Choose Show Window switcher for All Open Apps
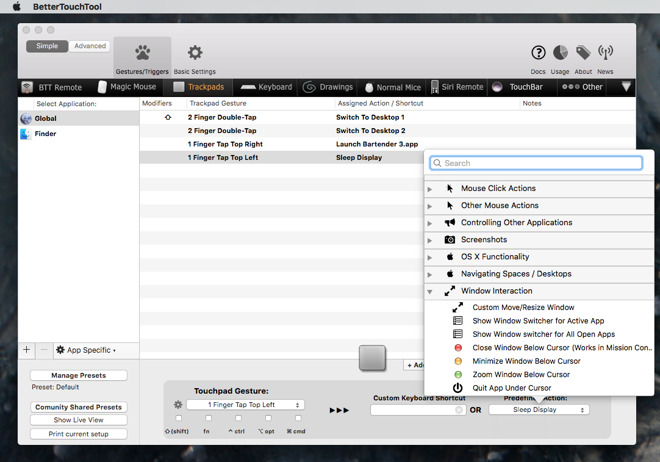This screenshot has width=660, height=462. [x=543, y=334]
